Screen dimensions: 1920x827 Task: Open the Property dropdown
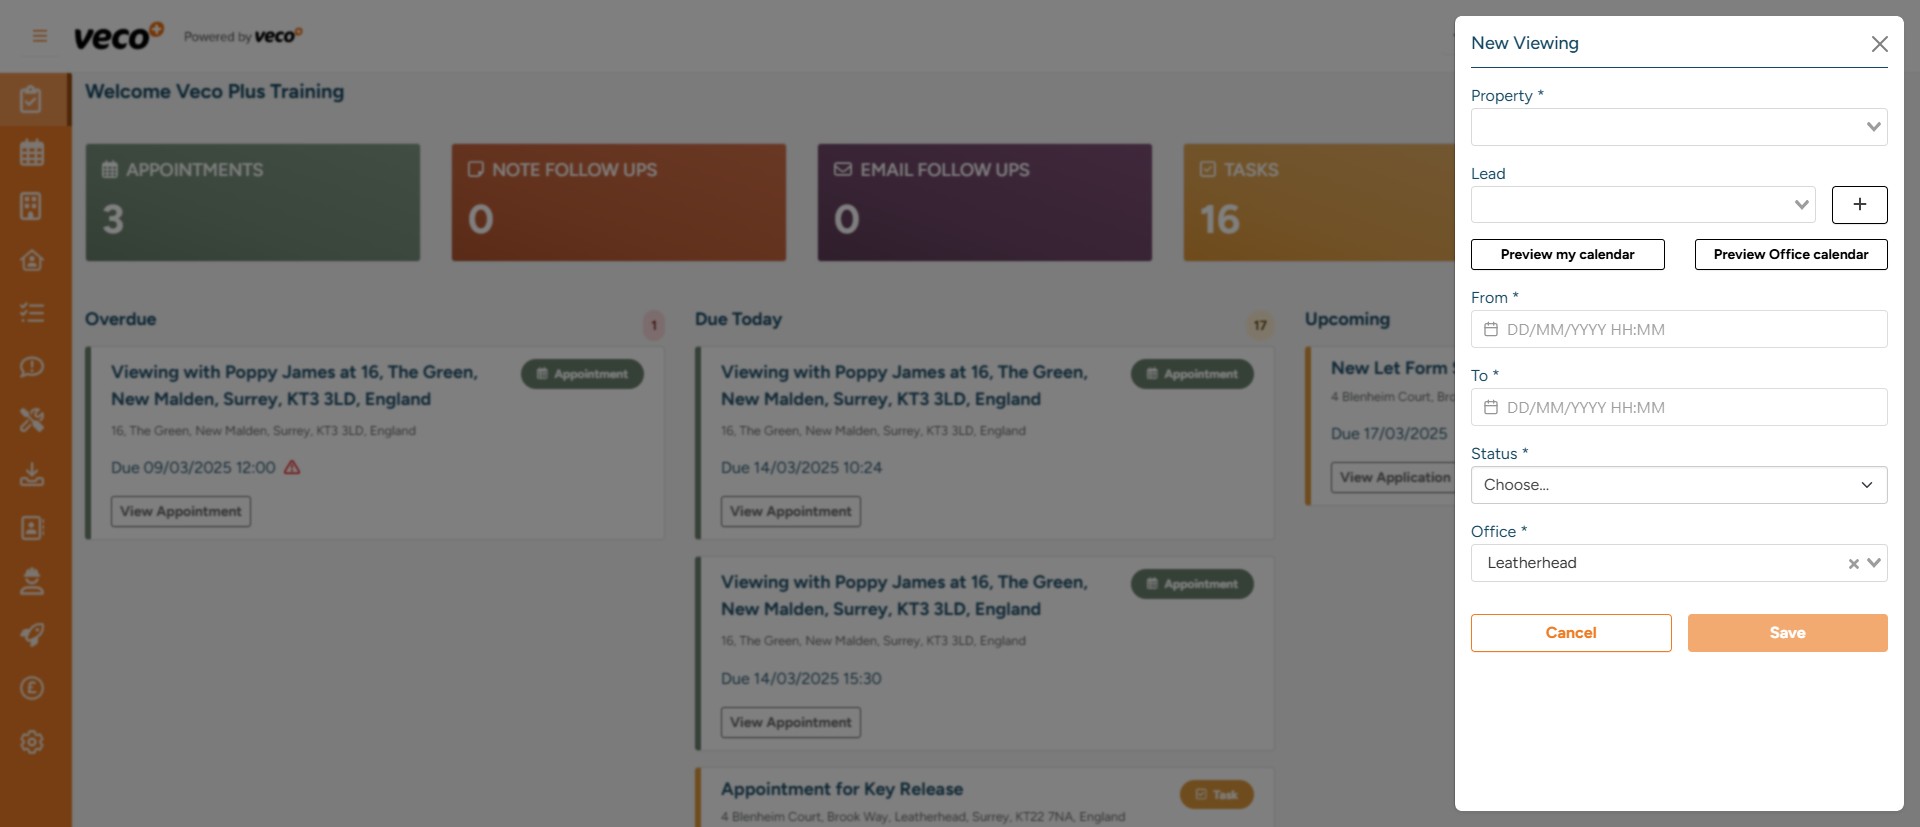point(1679,127)
